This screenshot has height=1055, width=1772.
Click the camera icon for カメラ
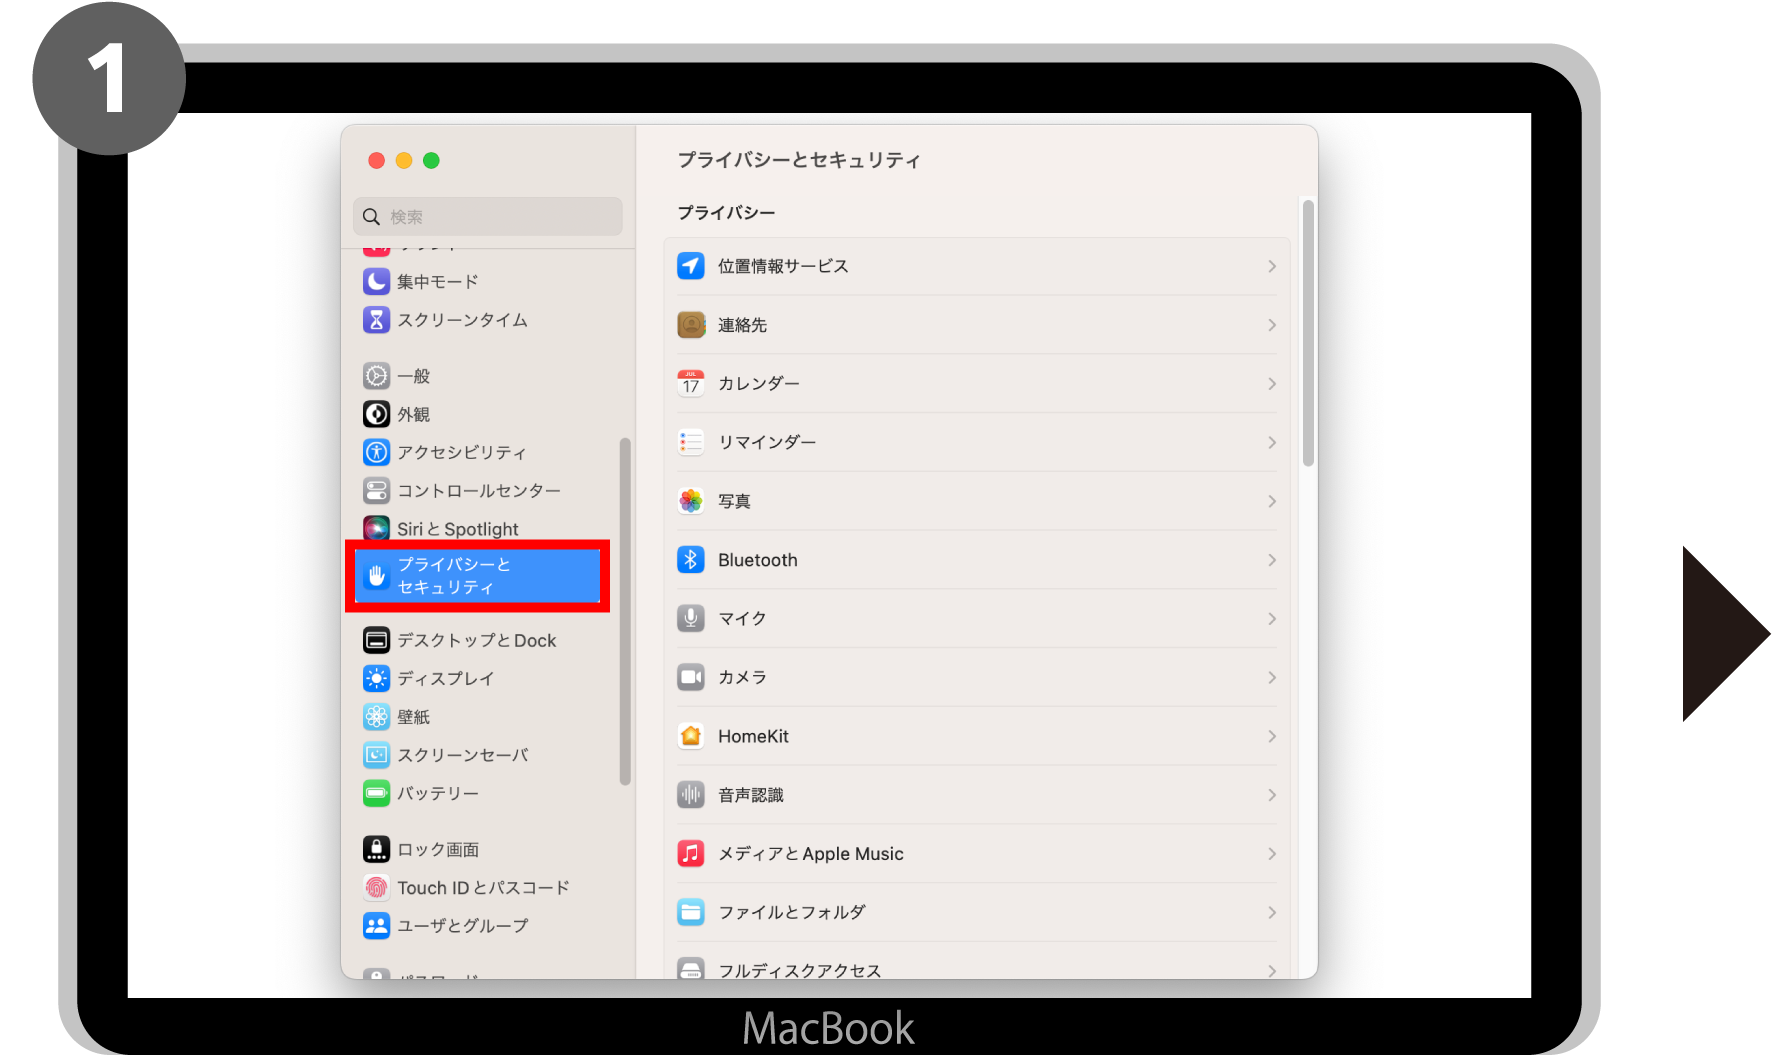690,677
